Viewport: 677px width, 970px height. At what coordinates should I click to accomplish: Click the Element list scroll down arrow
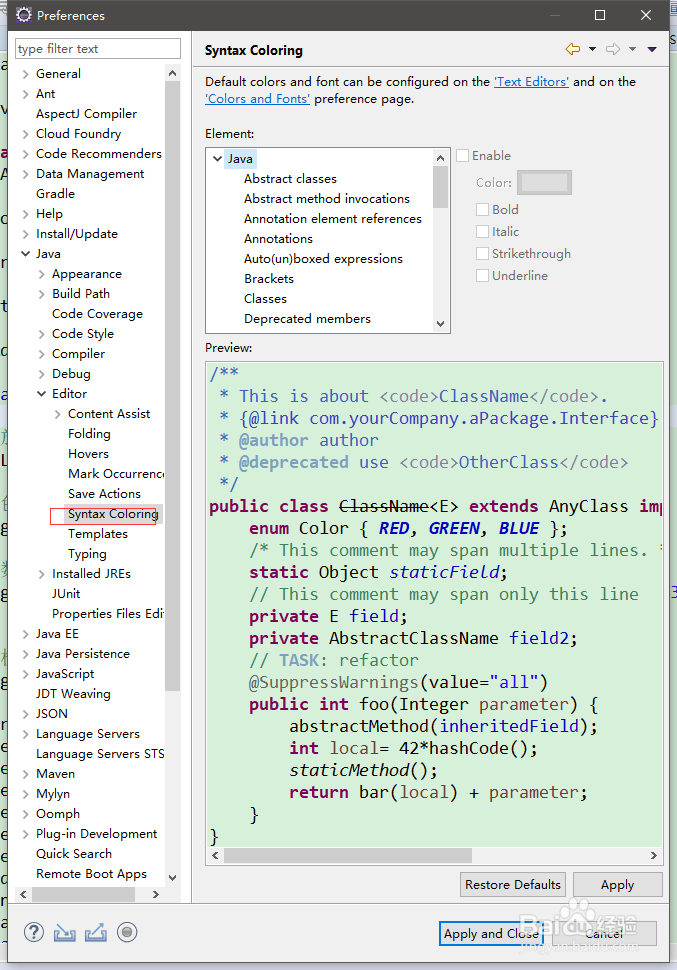click(x=441, y=324)
